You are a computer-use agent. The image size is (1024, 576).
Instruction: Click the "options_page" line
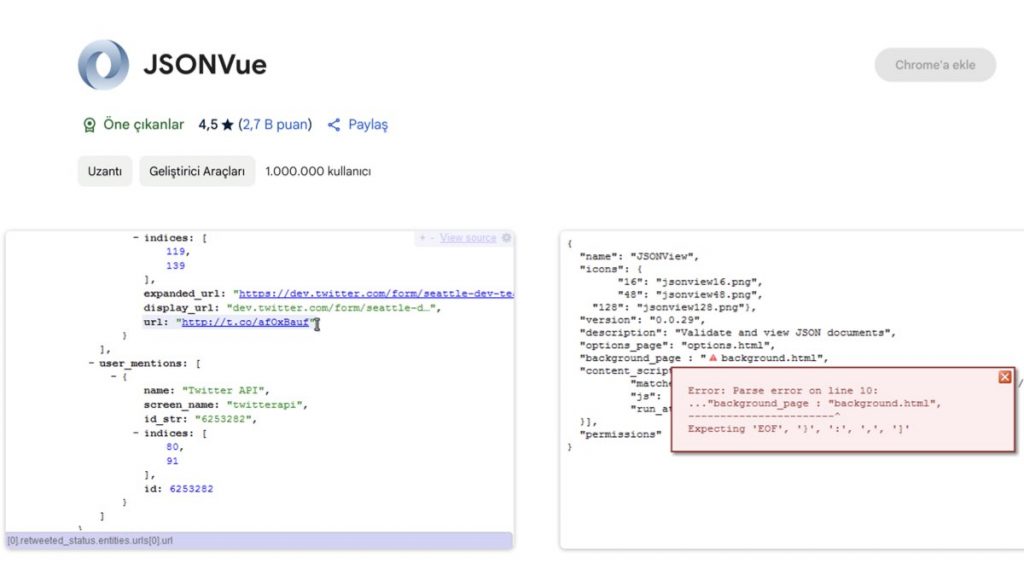[x=677, y=345]
